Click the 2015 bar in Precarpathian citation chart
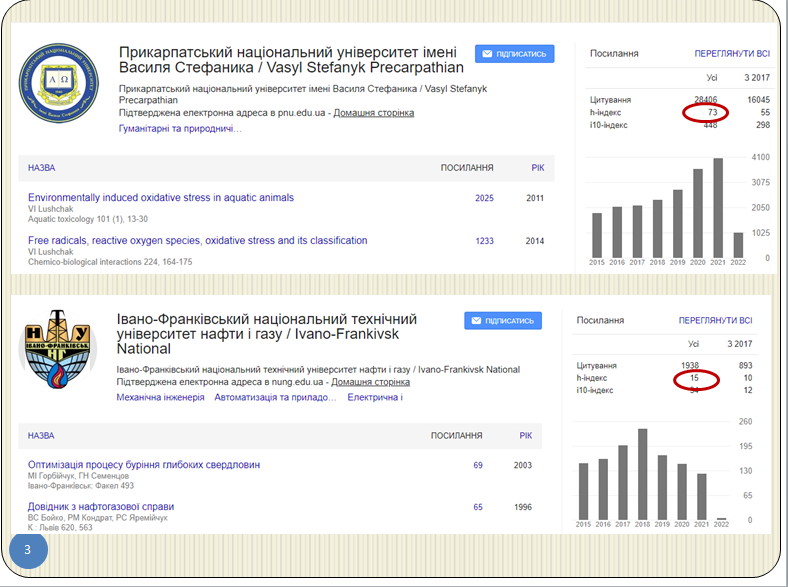 (597, 236)
